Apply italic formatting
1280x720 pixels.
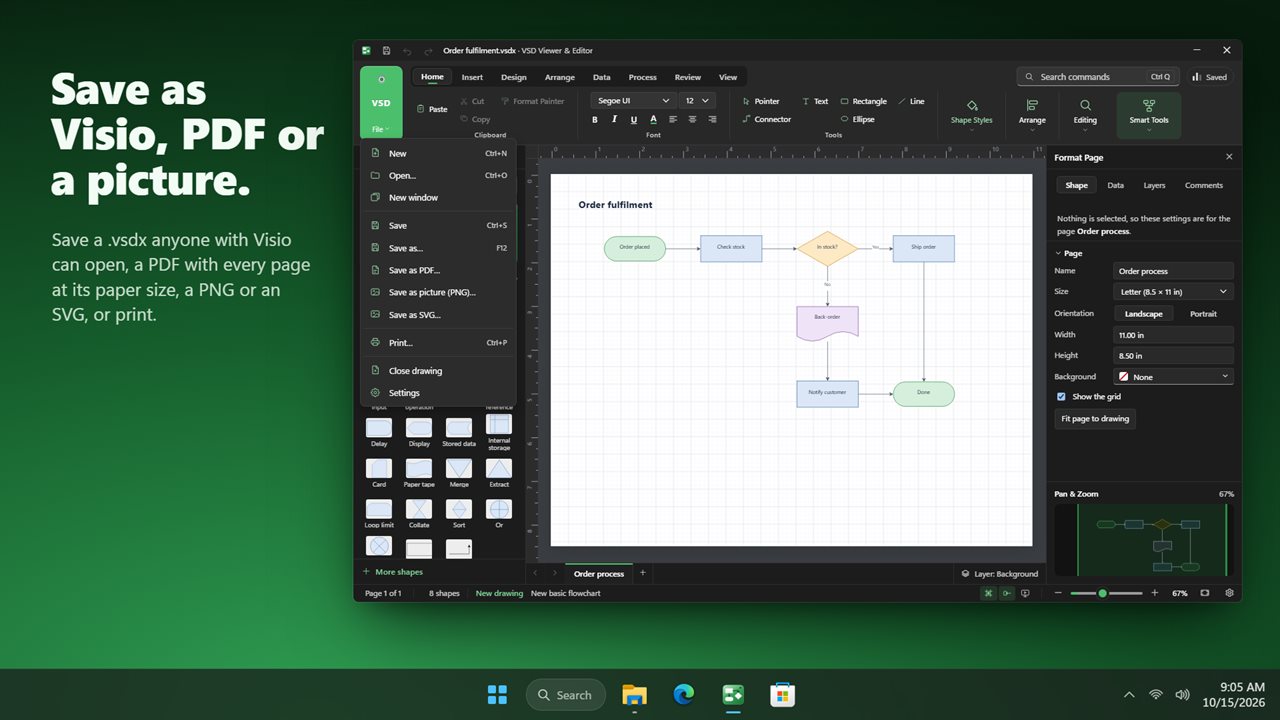(614, 119)
